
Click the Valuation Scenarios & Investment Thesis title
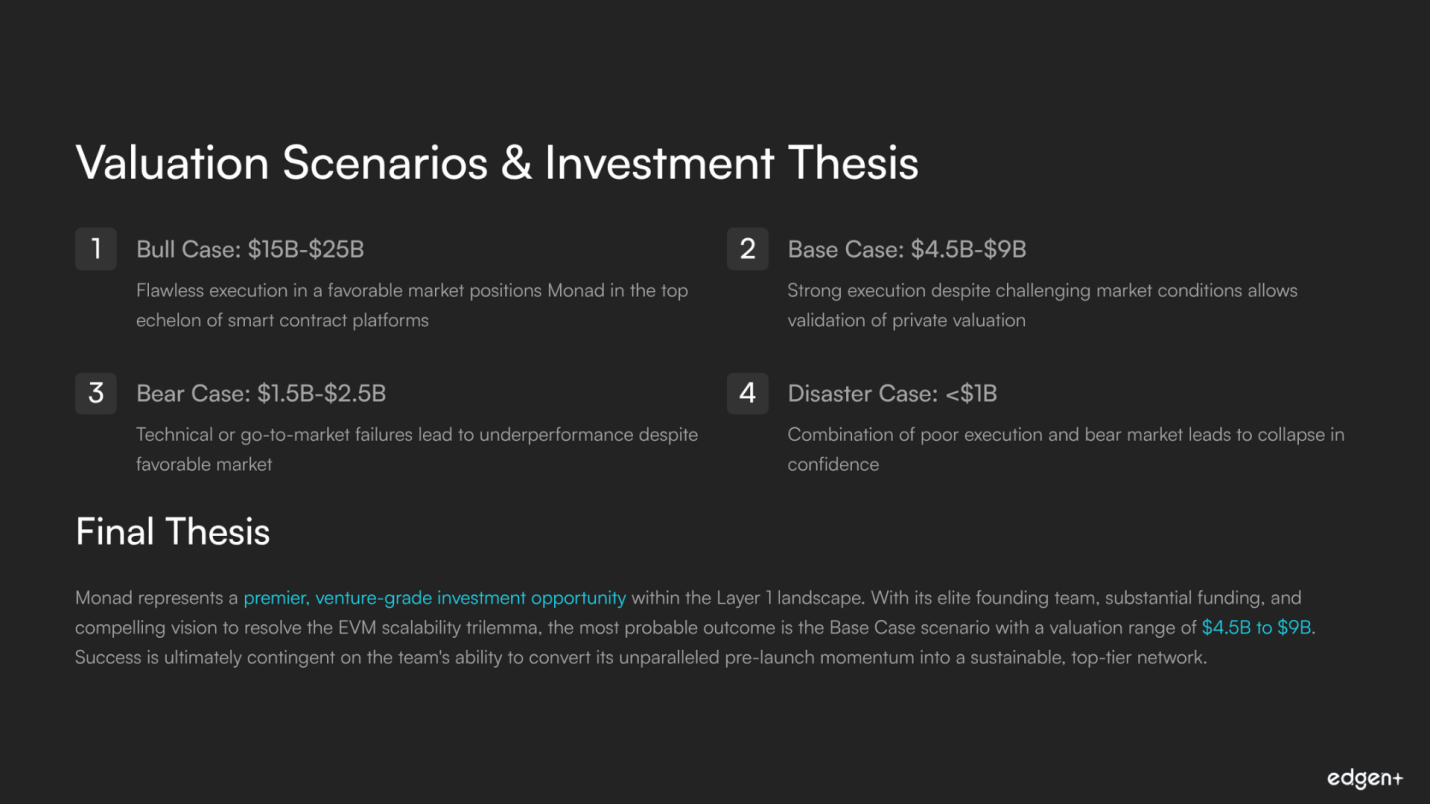(496, 163)
